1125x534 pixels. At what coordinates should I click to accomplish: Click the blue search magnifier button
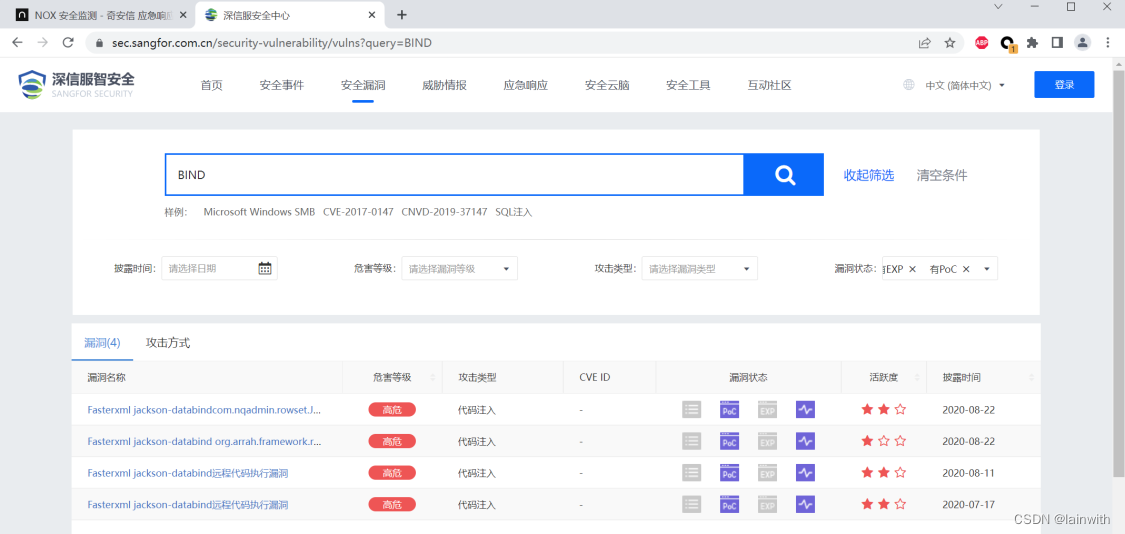click(x=783, y=174)
